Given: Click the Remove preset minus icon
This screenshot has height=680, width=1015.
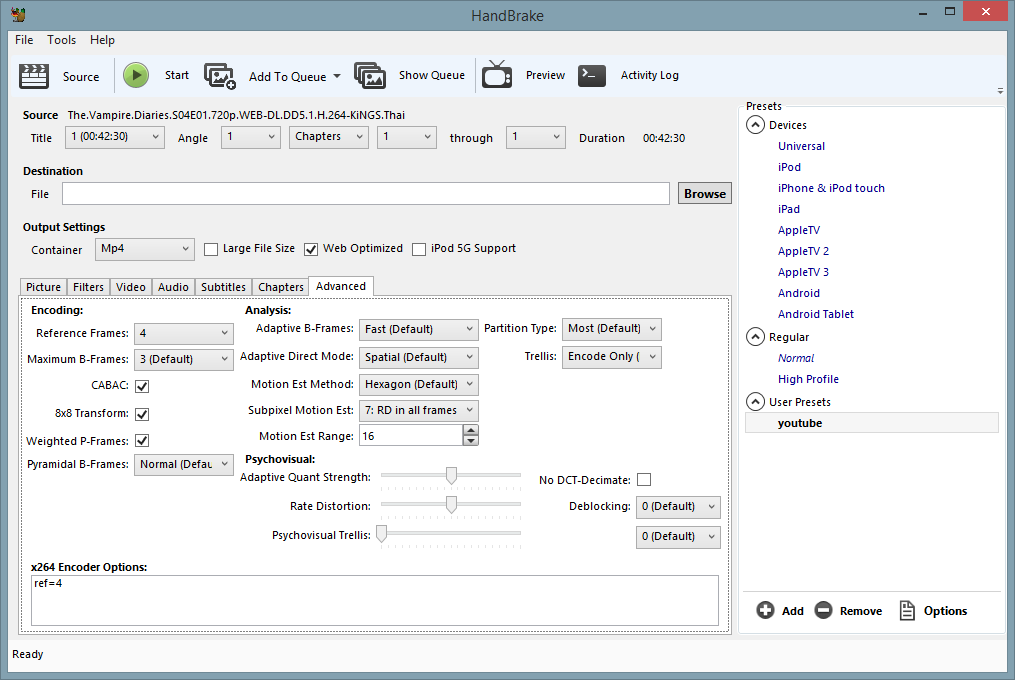Looking at the screenshot, I should (824, 611).
